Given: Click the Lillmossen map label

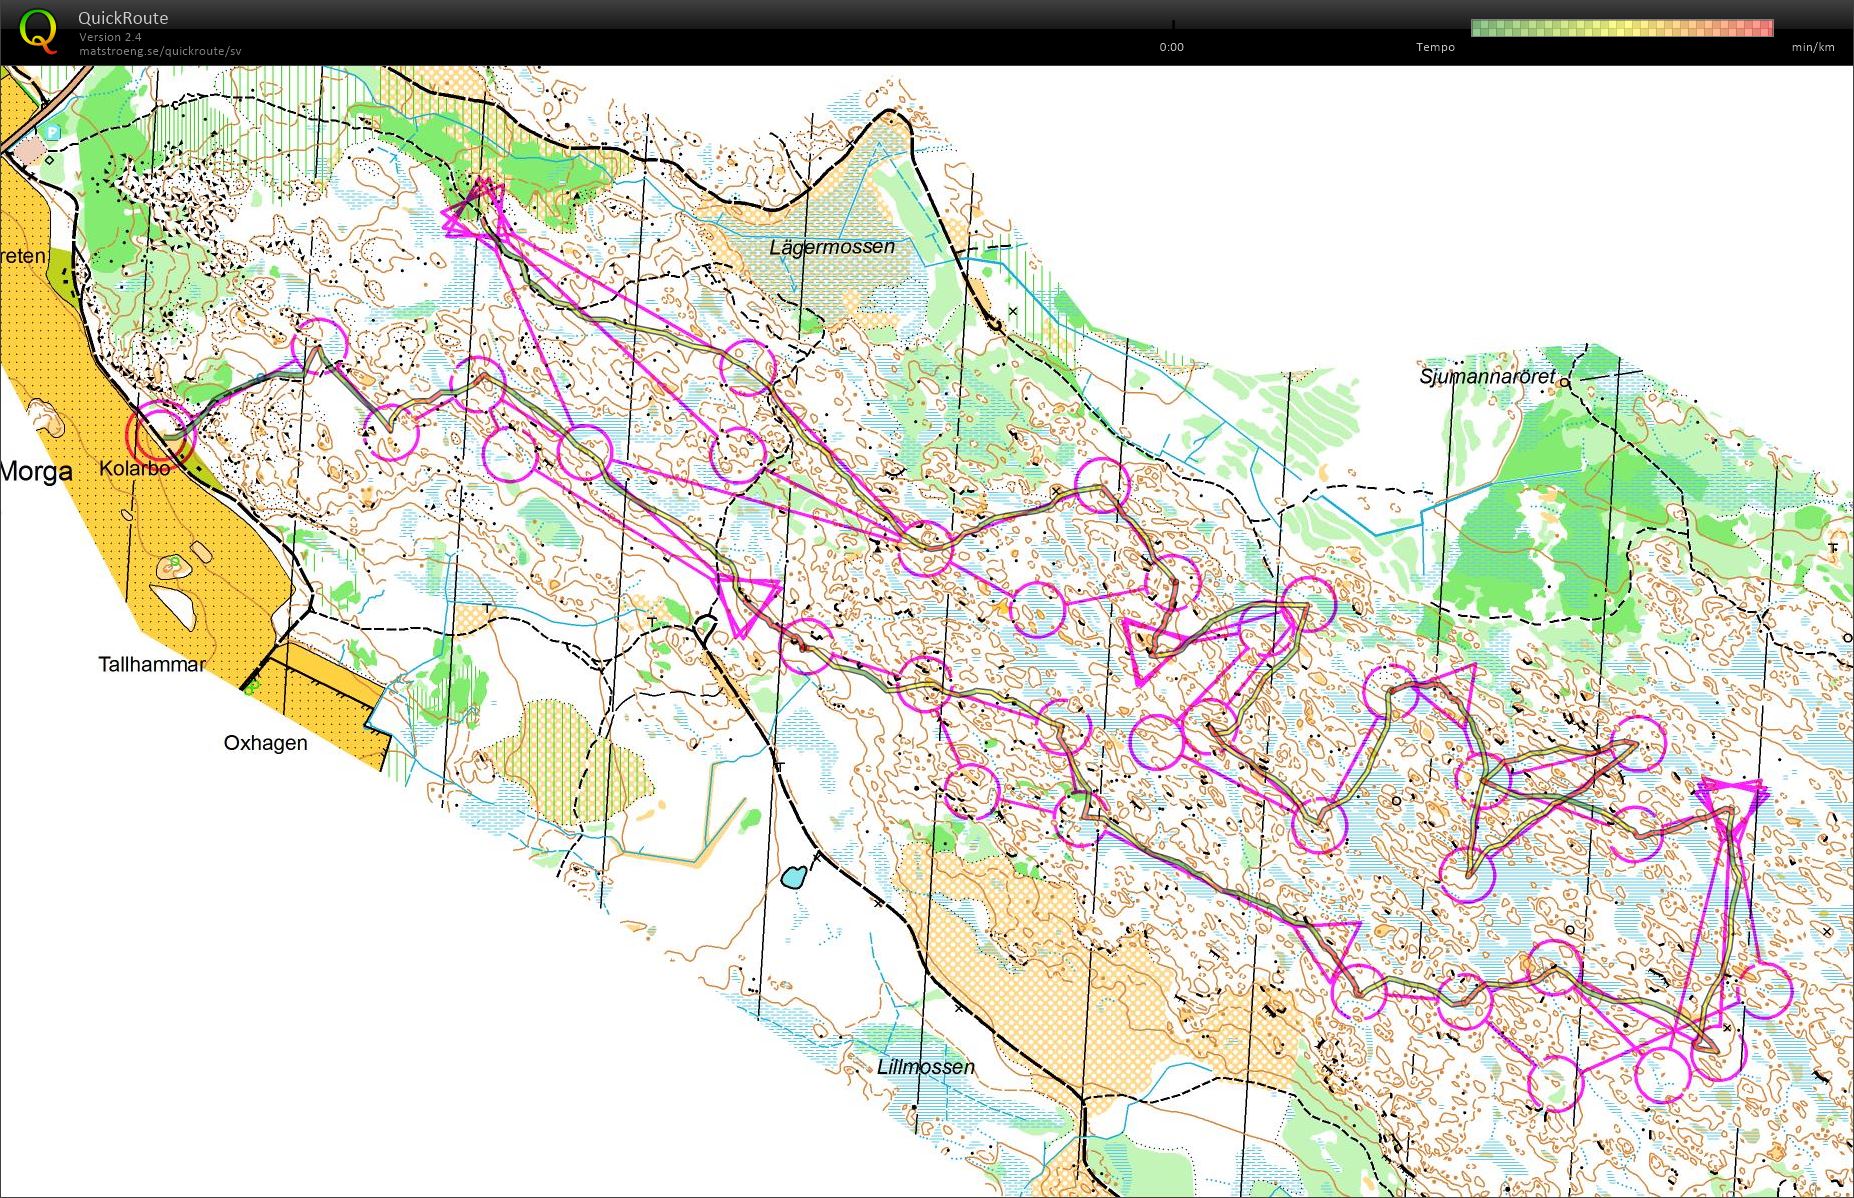Looking at the screenshot, I should click(x=925, y=1066).
